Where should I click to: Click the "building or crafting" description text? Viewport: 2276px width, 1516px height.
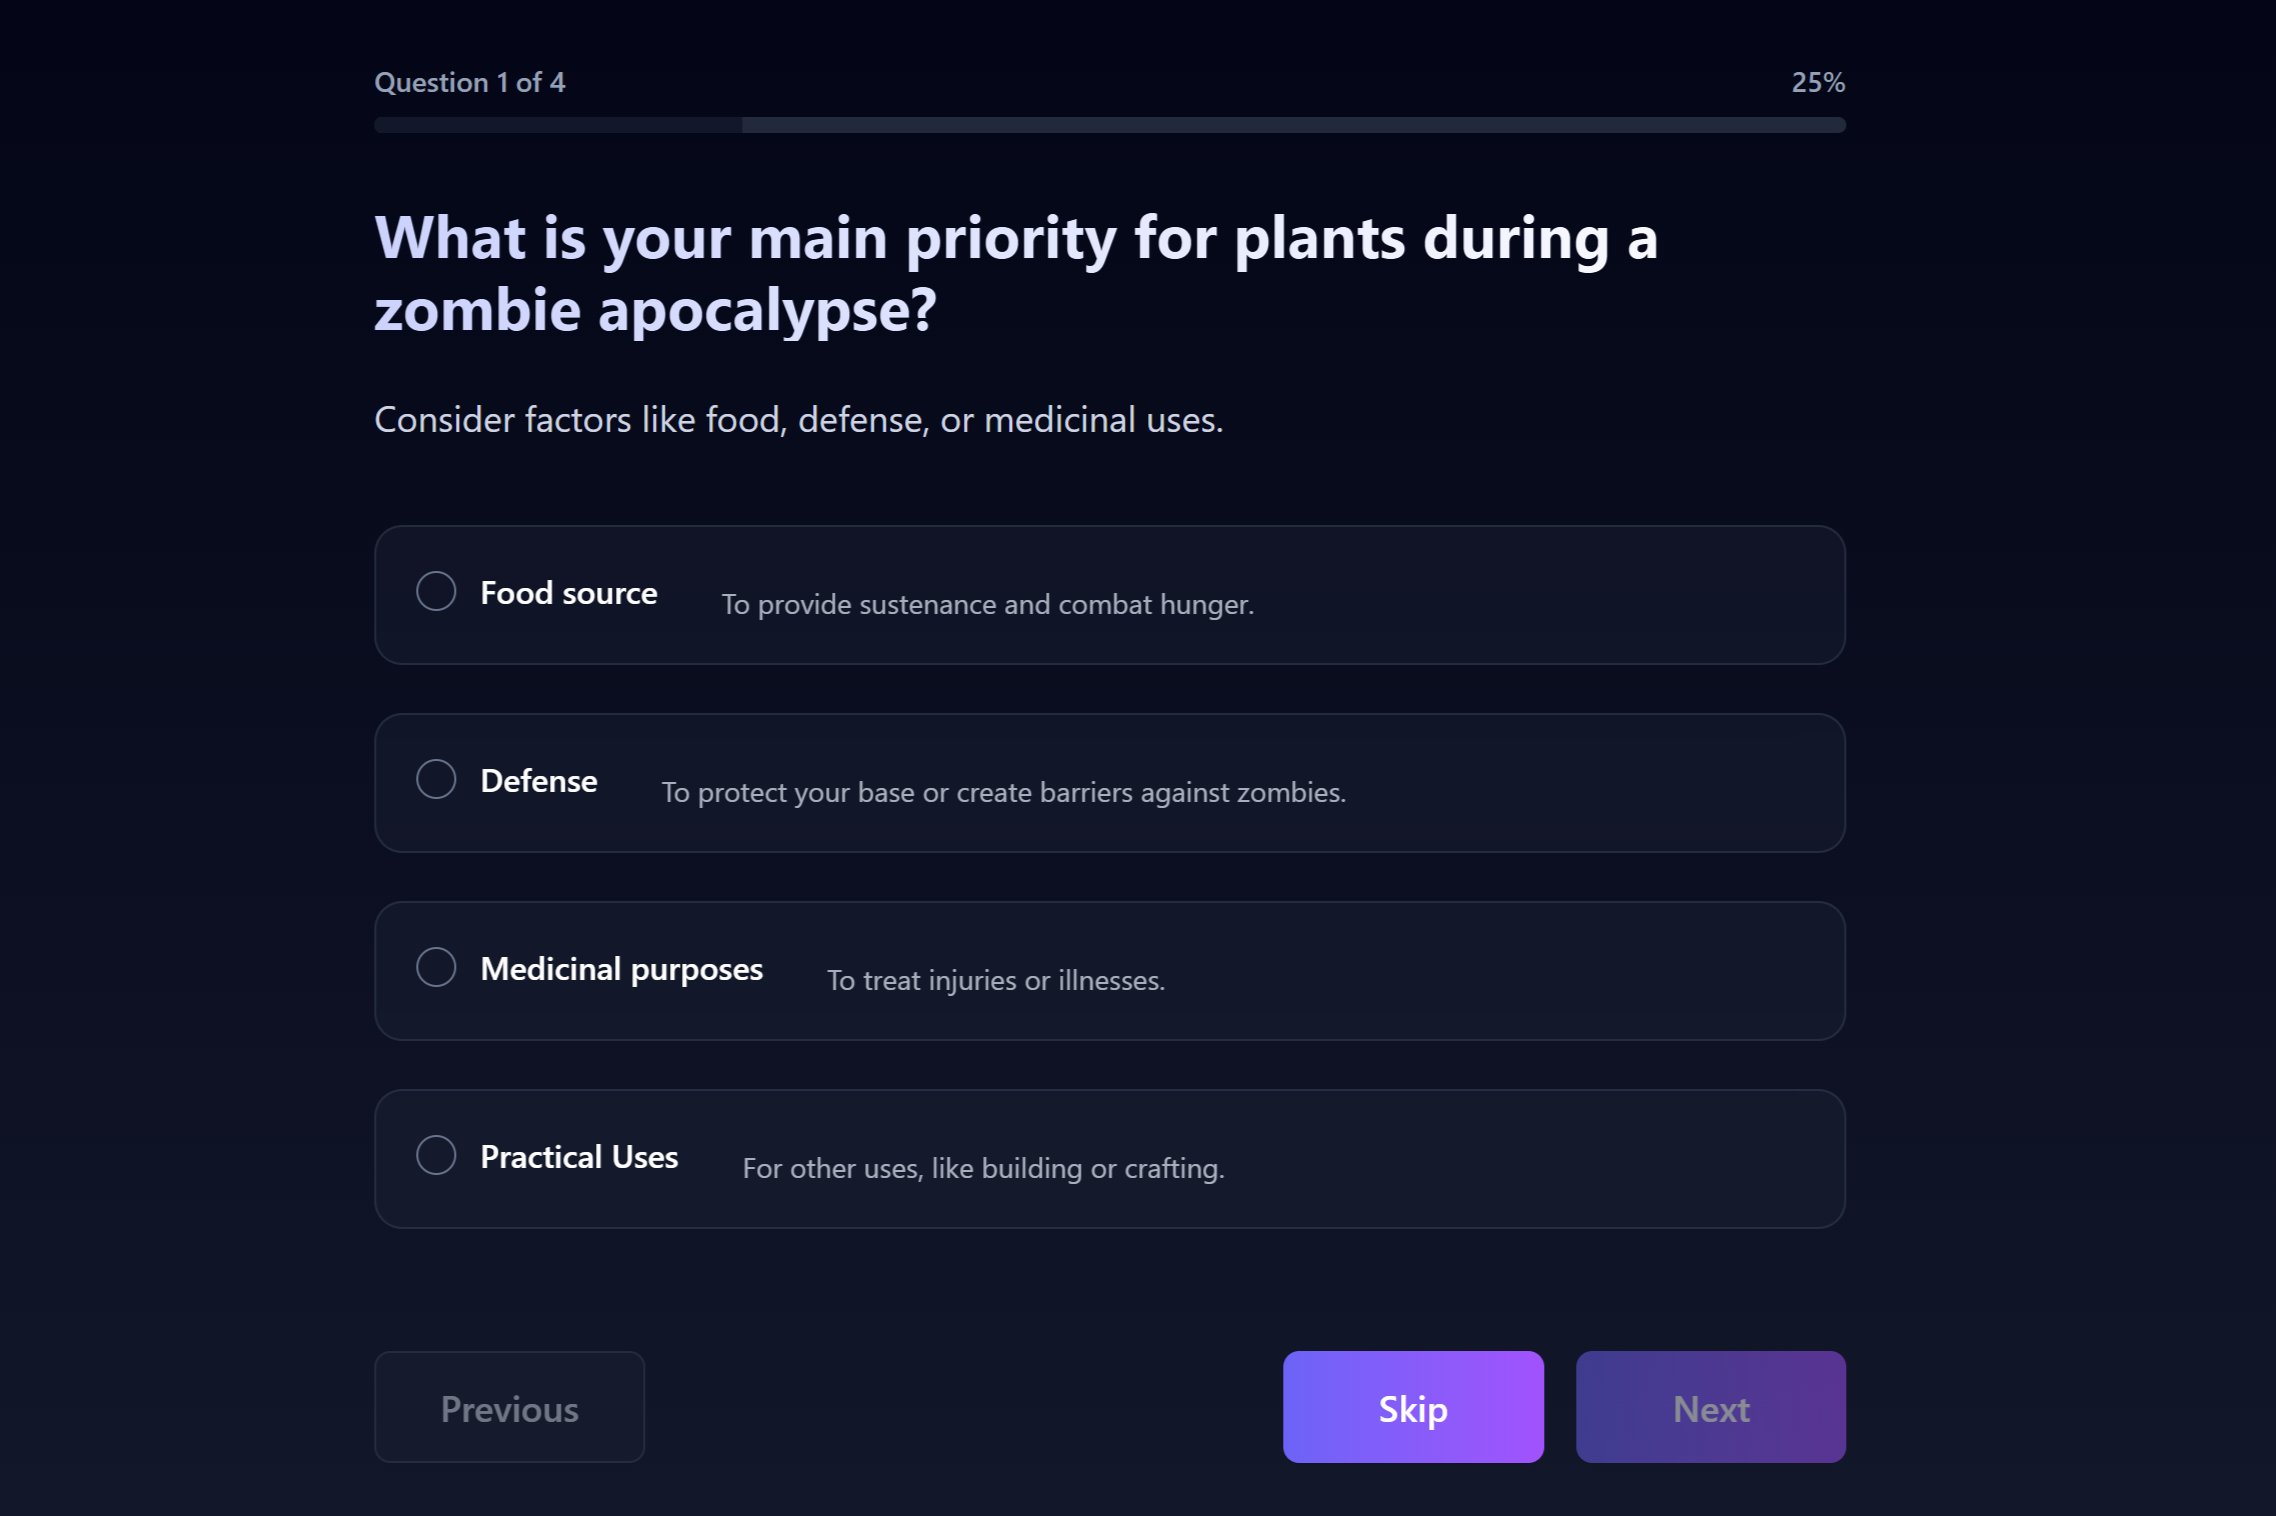(x=983, y=1169)
